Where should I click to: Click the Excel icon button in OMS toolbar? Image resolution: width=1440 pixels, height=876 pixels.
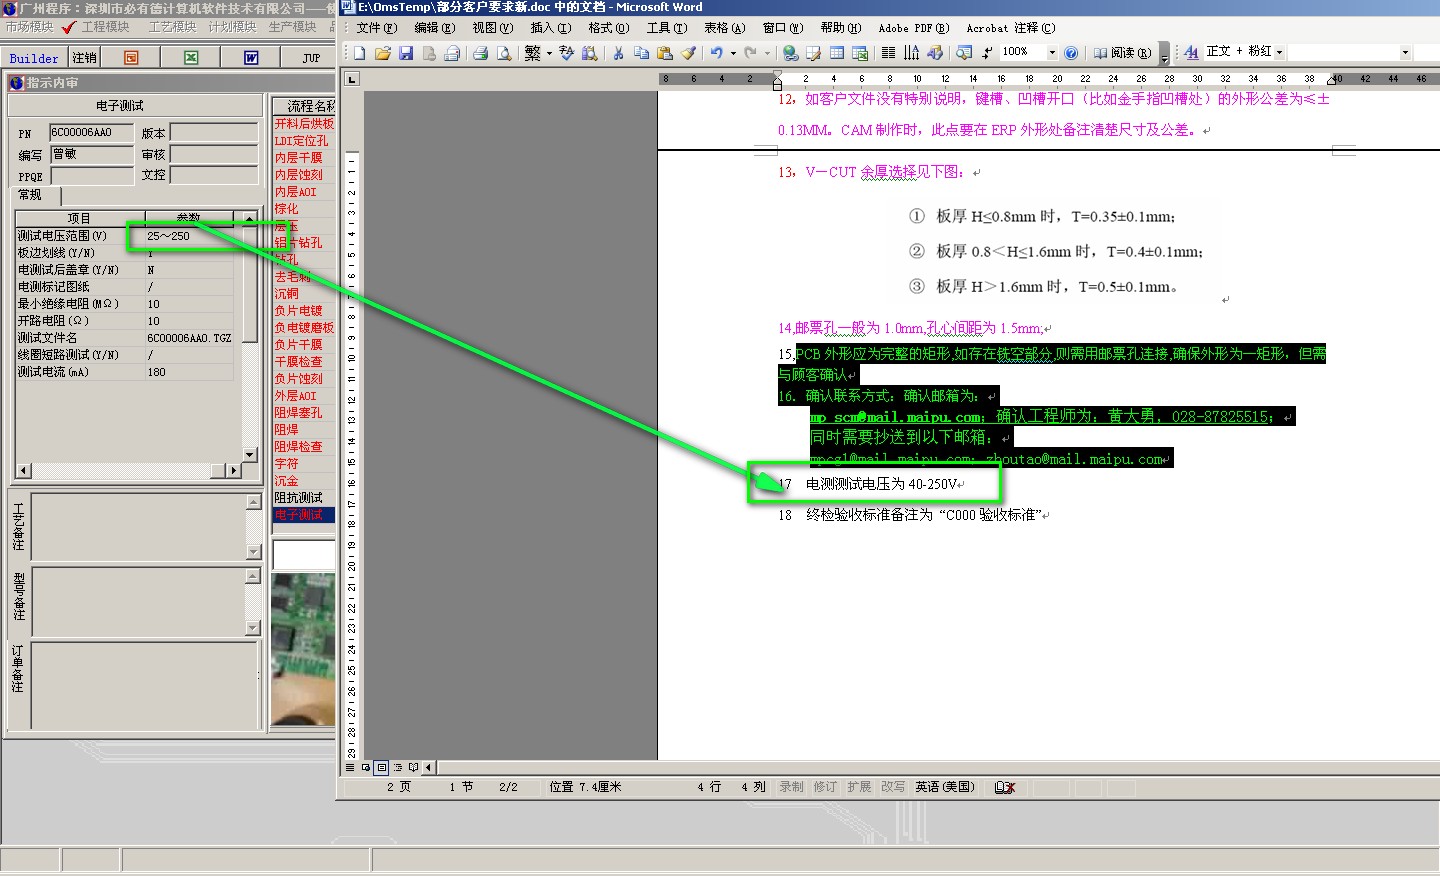[191, 58]
